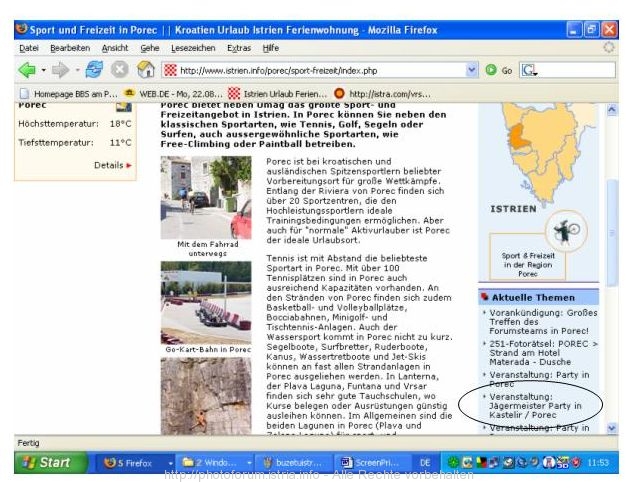Click the DE language indicator

point(425,463)
